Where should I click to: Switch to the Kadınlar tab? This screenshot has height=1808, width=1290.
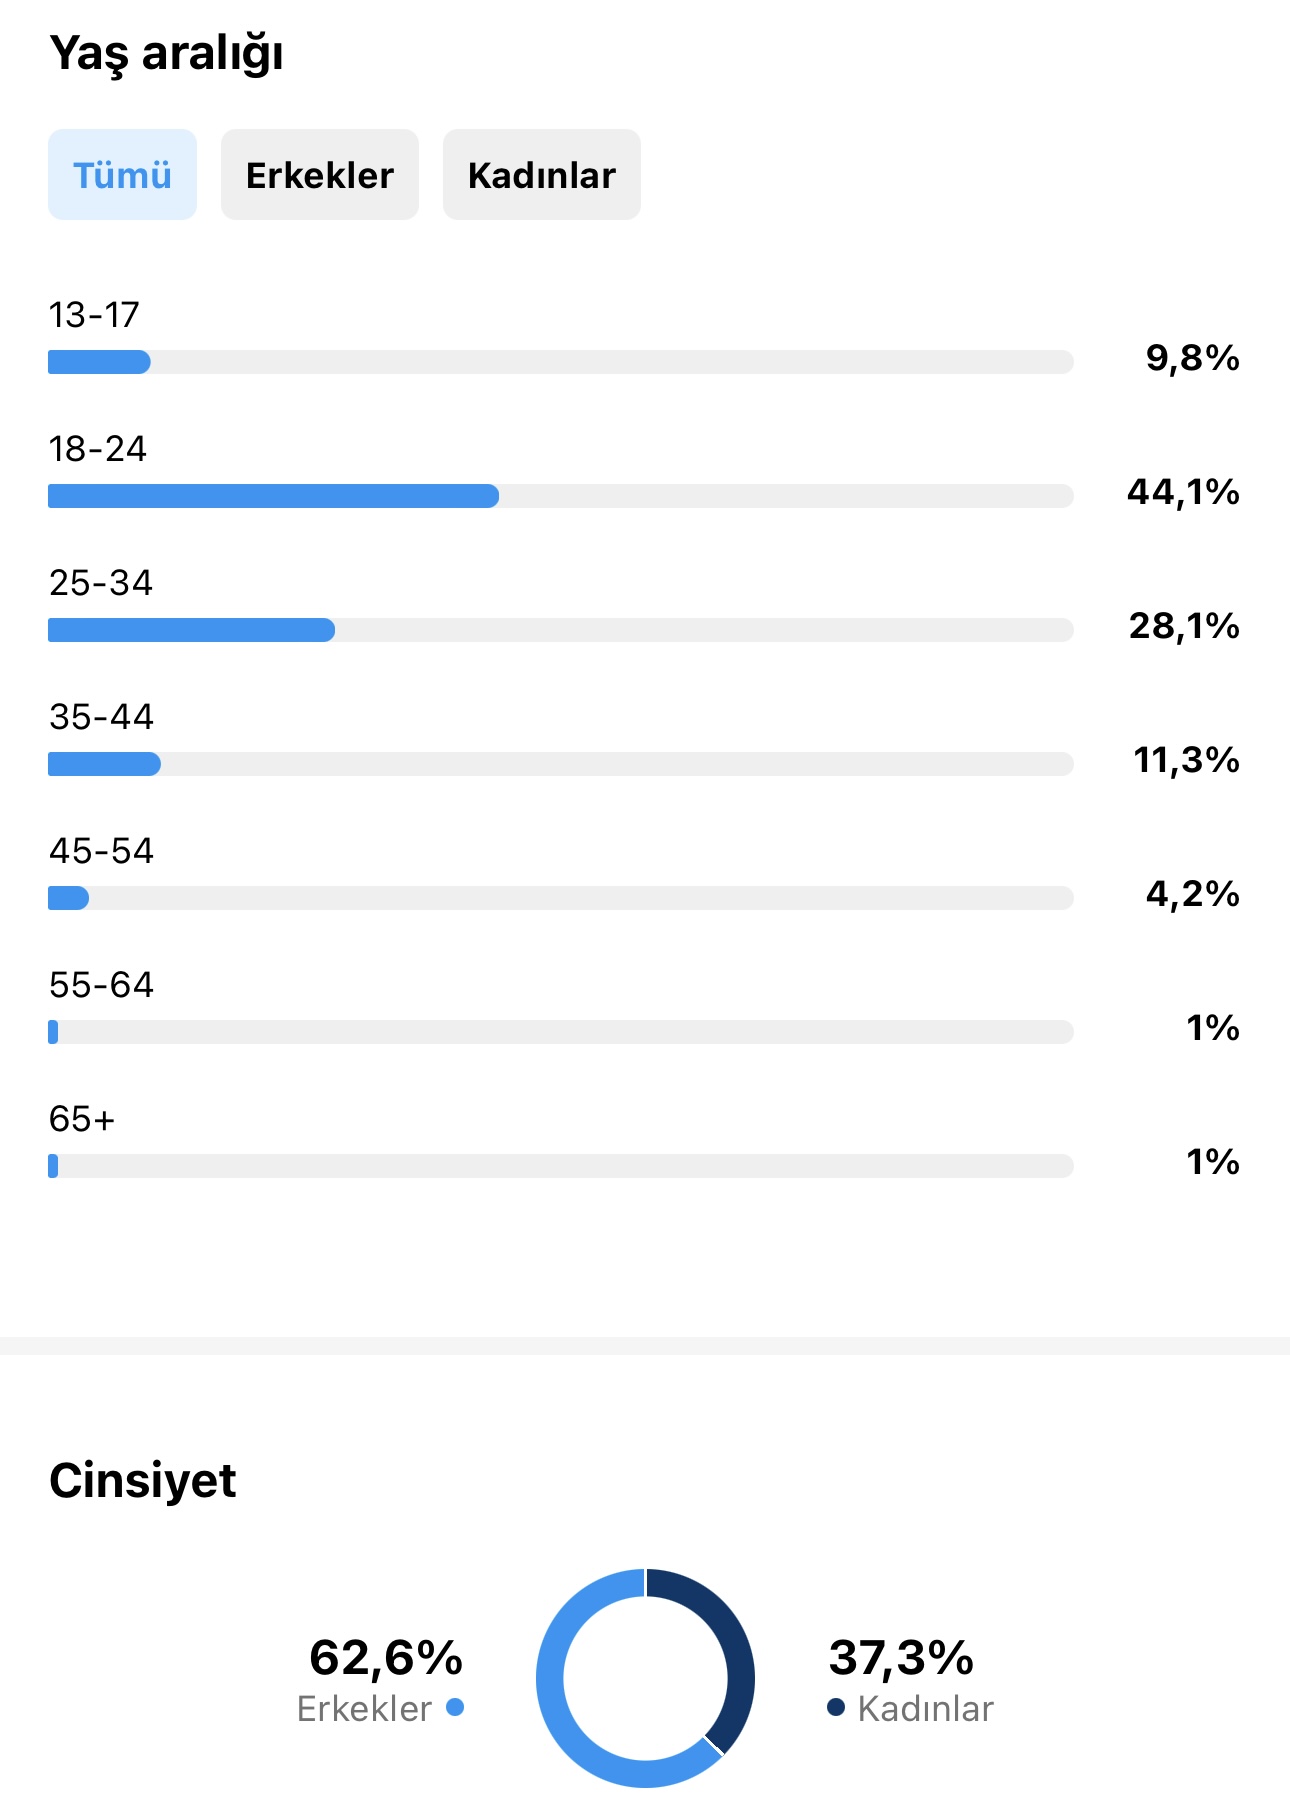[541, 175]
